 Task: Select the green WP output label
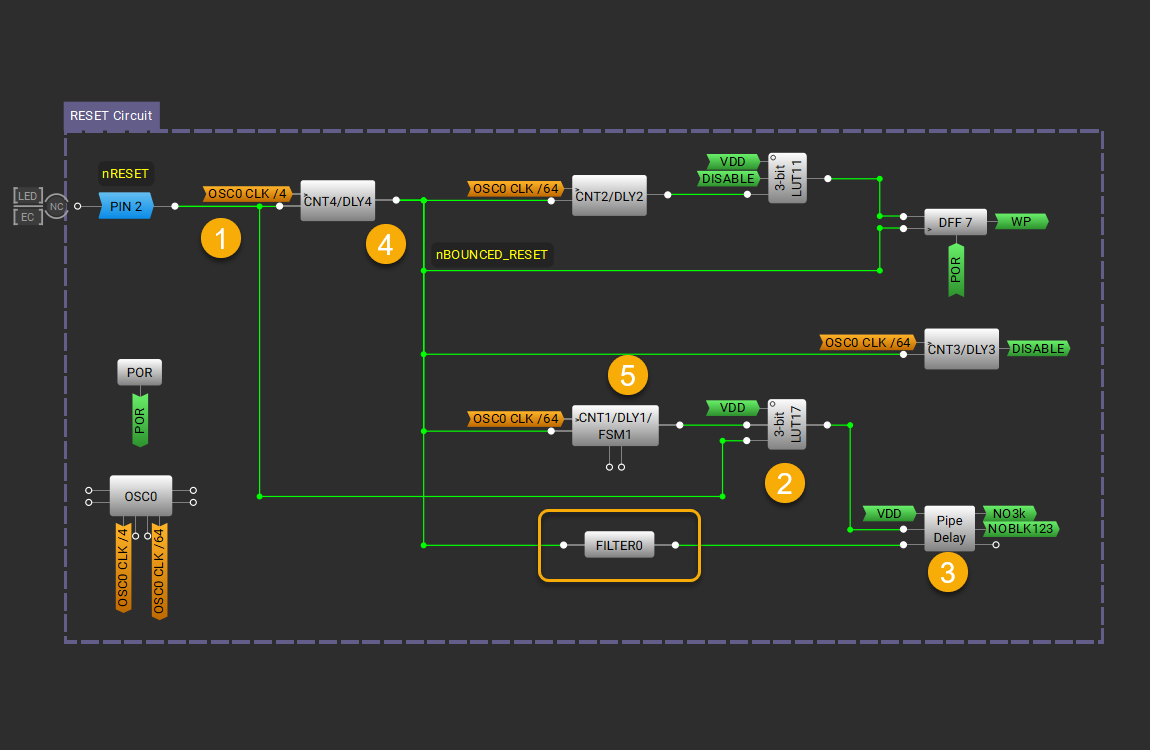pyautogui.click(x=1021, y=221)
